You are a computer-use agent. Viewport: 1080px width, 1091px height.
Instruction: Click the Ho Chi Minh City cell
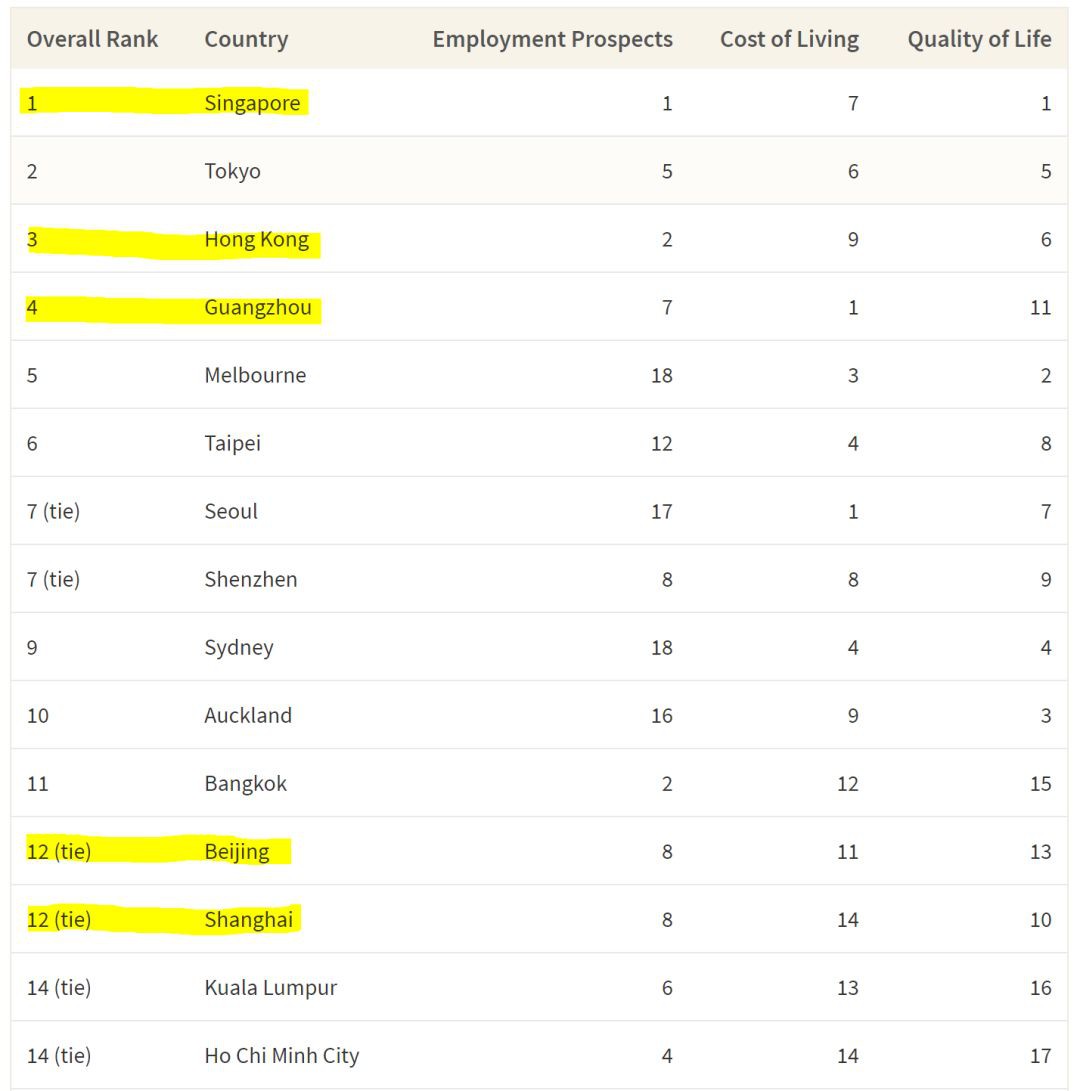[x=281, y=1055]
